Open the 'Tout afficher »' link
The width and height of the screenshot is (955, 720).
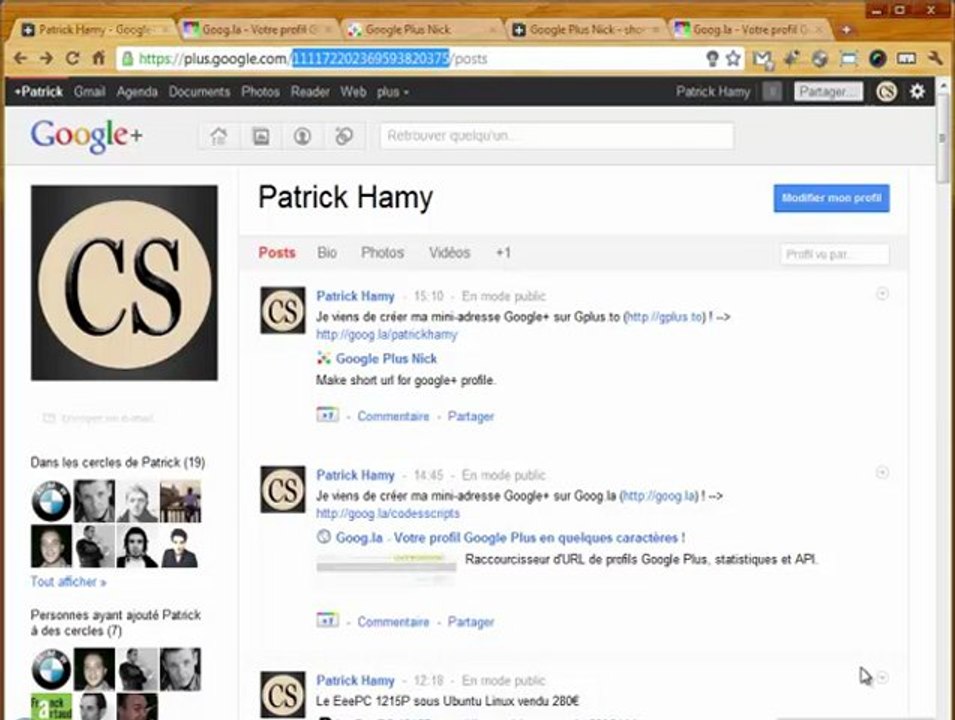pos(68,582)
